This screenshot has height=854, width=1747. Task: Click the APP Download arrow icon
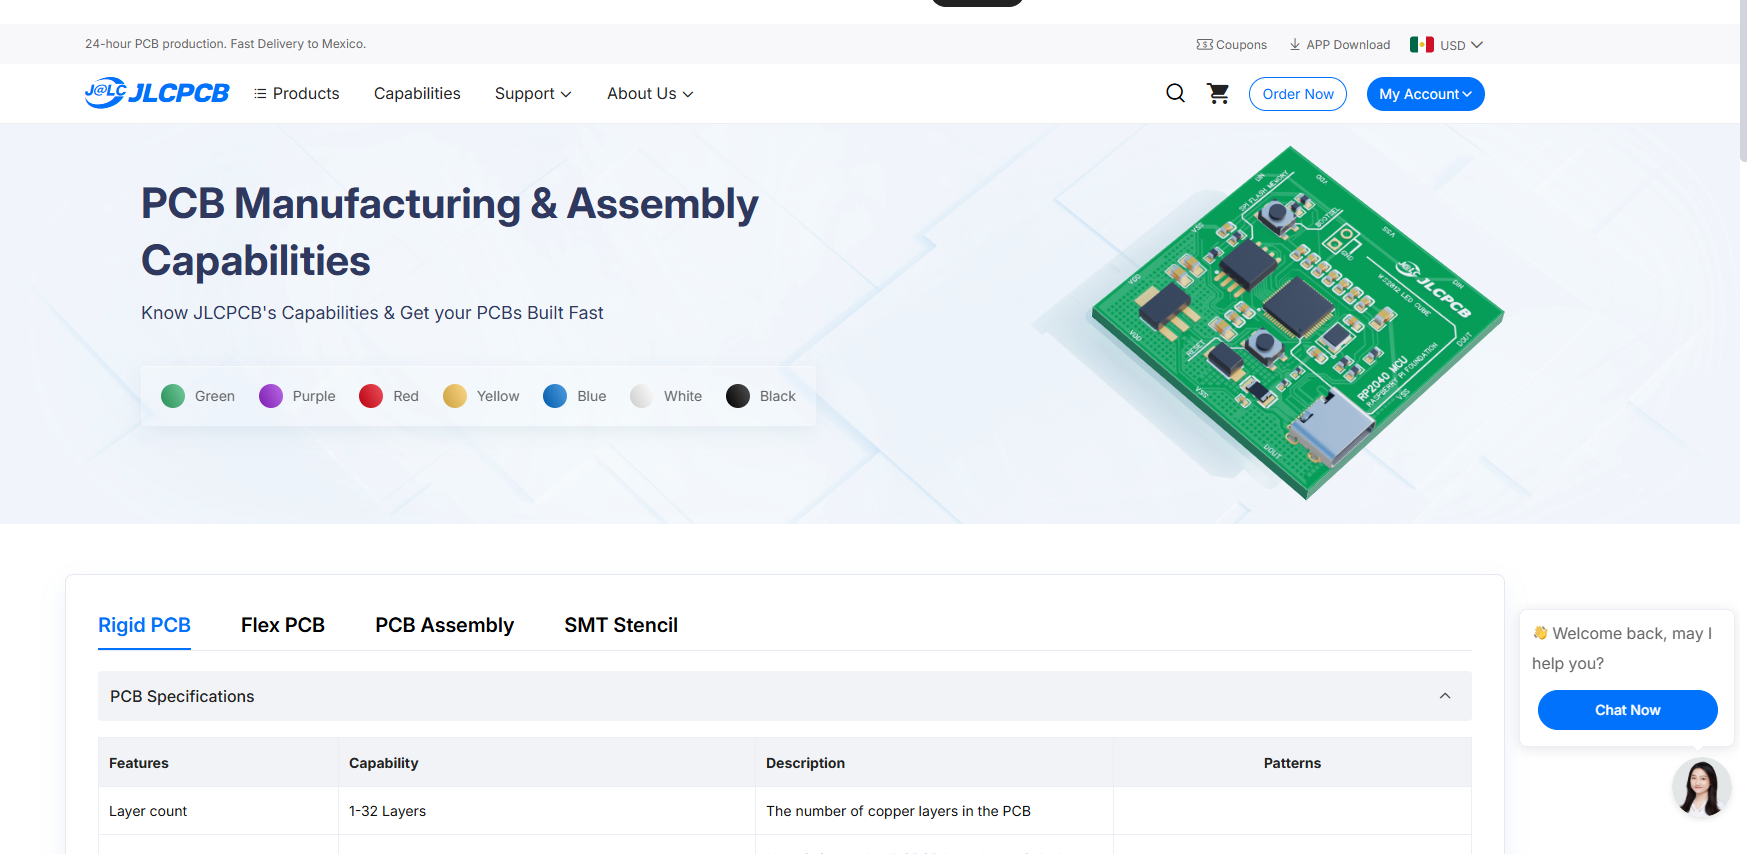click(1295, 45)
